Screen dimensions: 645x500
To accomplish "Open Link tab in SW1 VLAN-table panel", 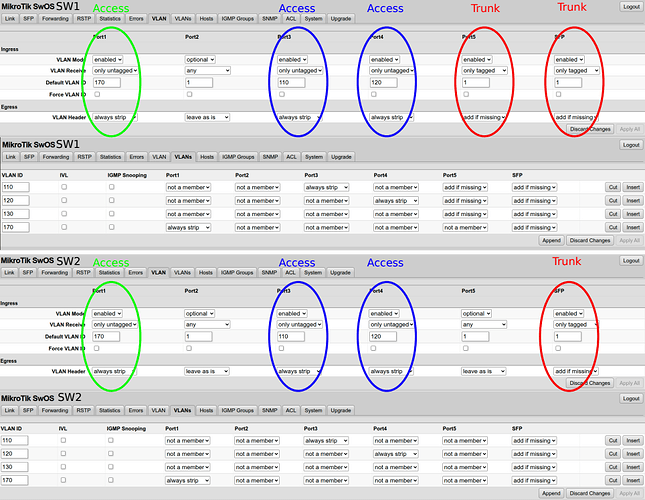I will pyautogui.click(x=11, y=157).
